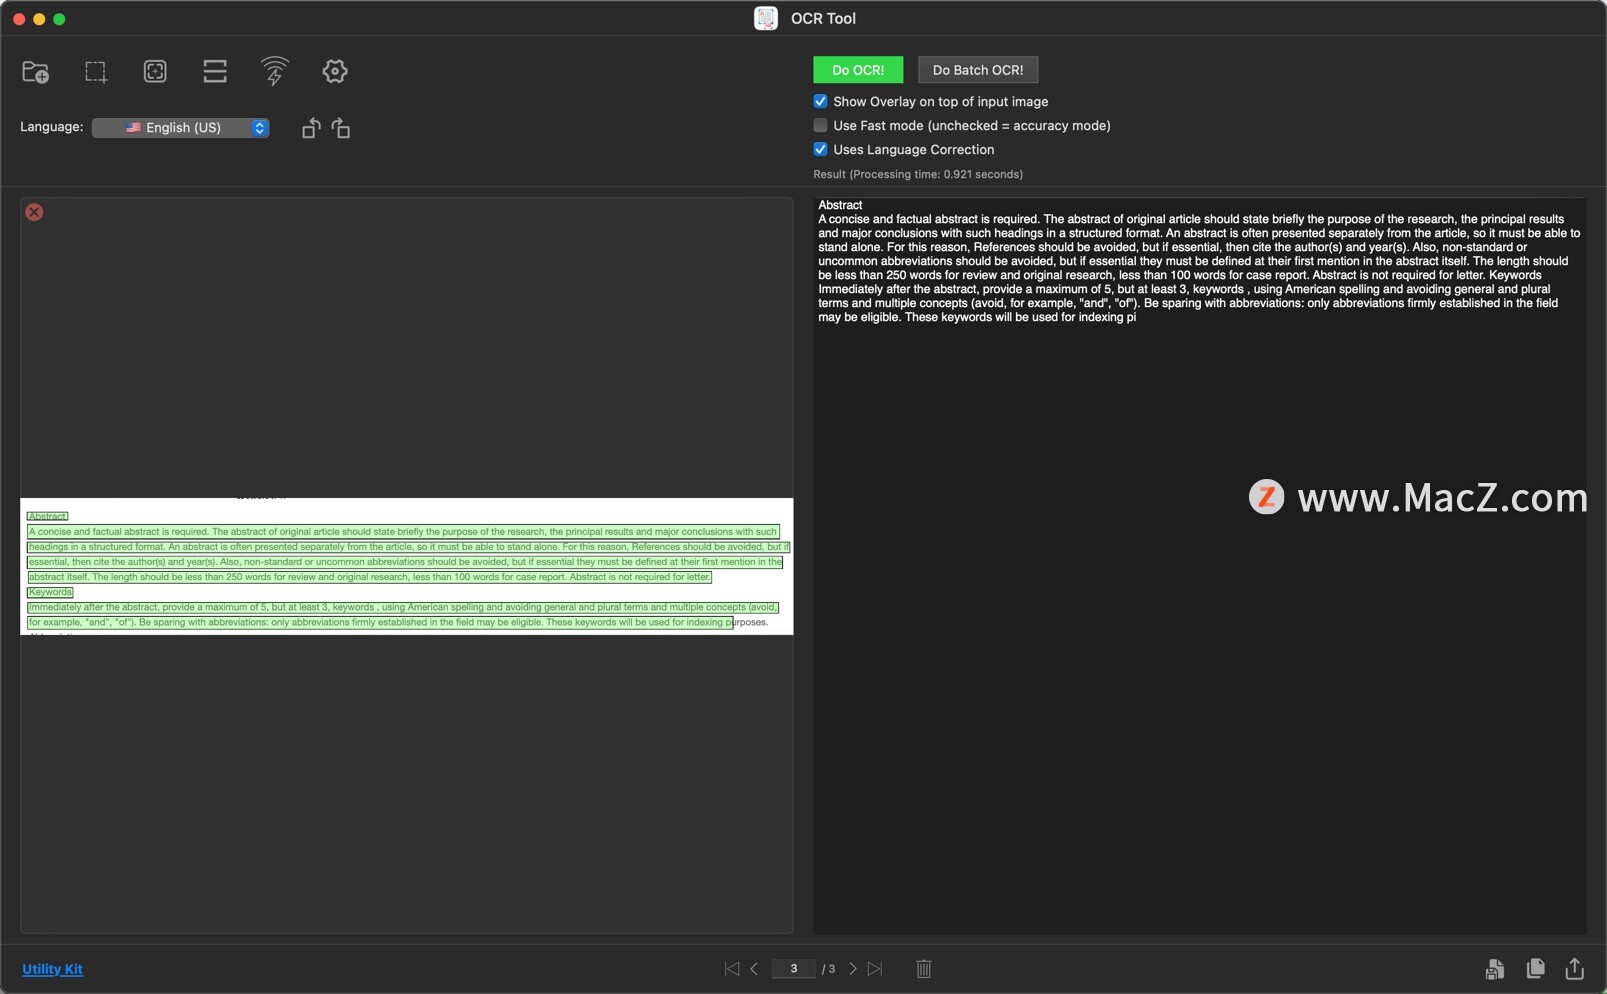Viewport: 1607px width, 994px height.
Task: Click the save result document icon
Action: tap(1495, 969)
